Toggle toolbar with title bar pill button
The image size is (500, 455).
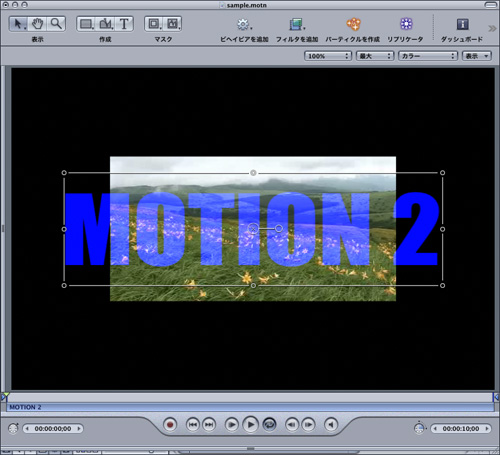490,5
